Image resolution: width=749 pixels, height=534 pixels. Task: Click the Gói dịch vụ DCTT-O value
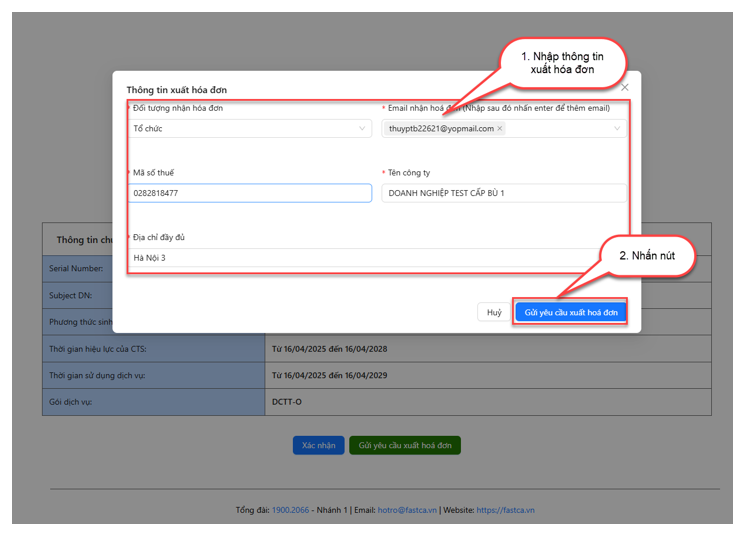287,401
